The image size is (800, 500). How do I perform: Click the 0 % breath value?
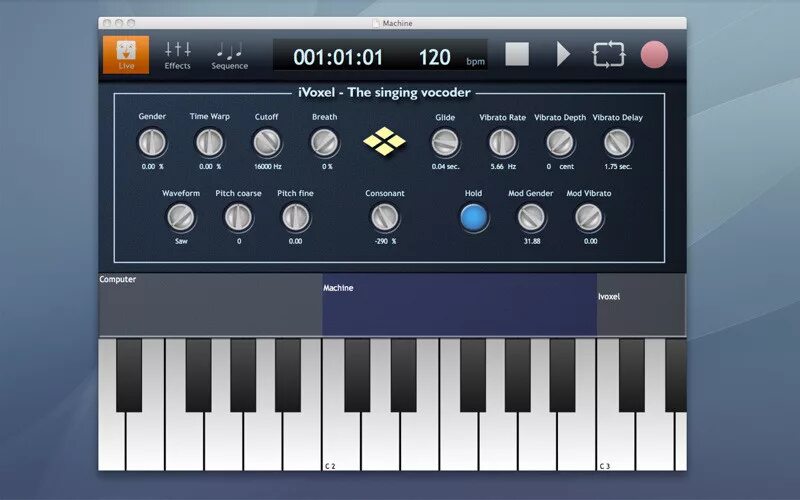(x=327, y=167)
